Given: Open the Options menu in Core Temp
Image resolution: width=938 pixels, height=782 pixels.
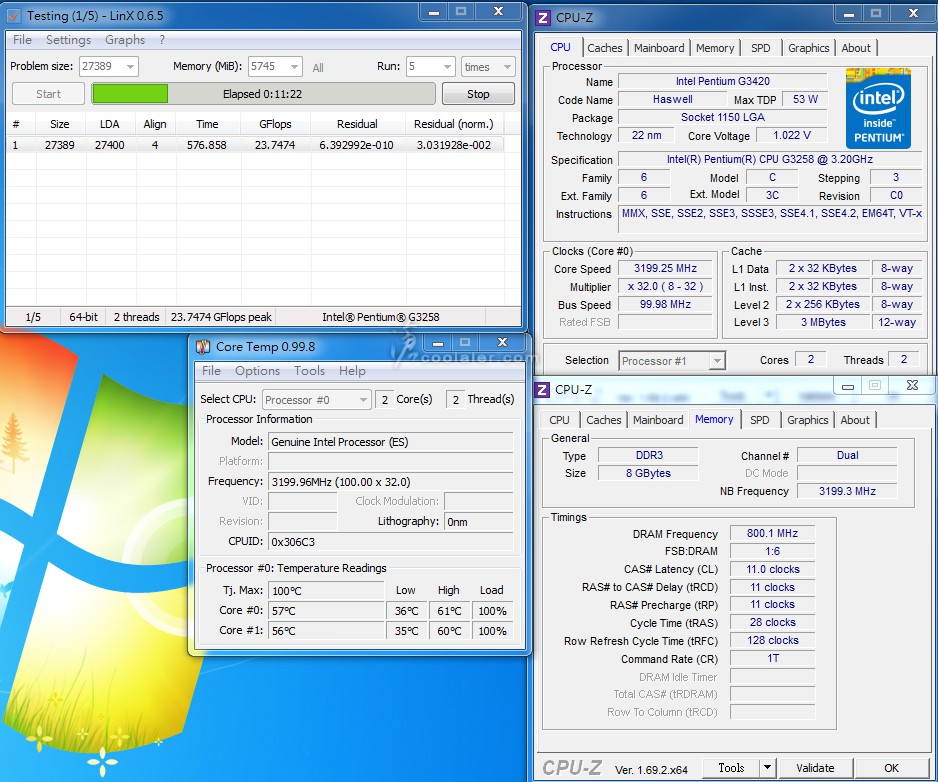Looking at the screenshot, I should 257,371.
